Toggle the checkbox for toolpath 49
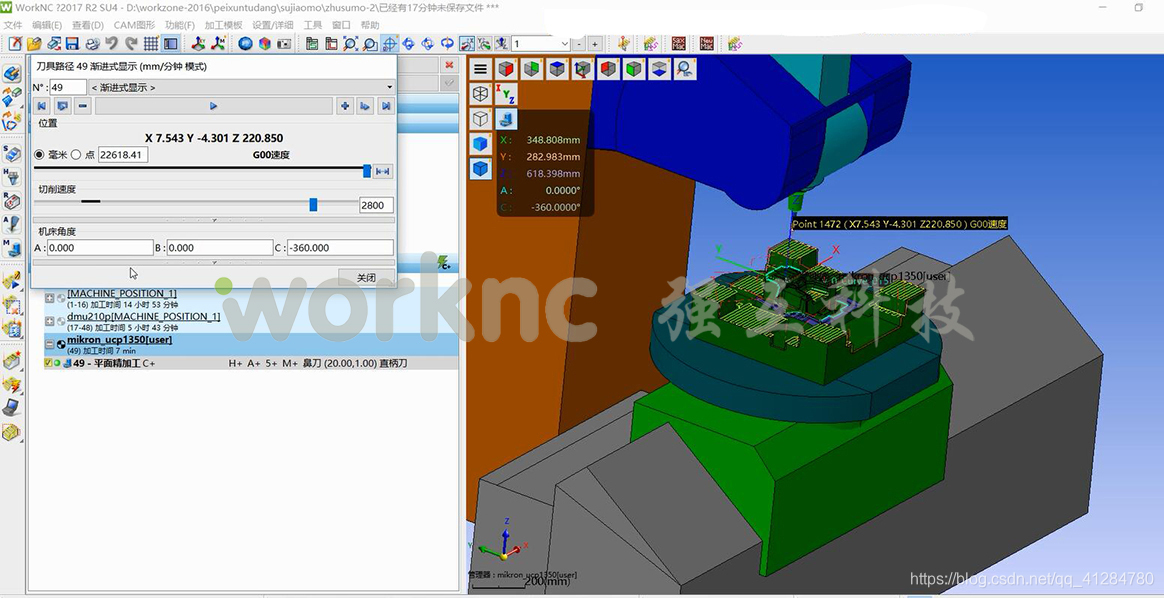This screenshot has height=598, width=1164. [48, 364]
